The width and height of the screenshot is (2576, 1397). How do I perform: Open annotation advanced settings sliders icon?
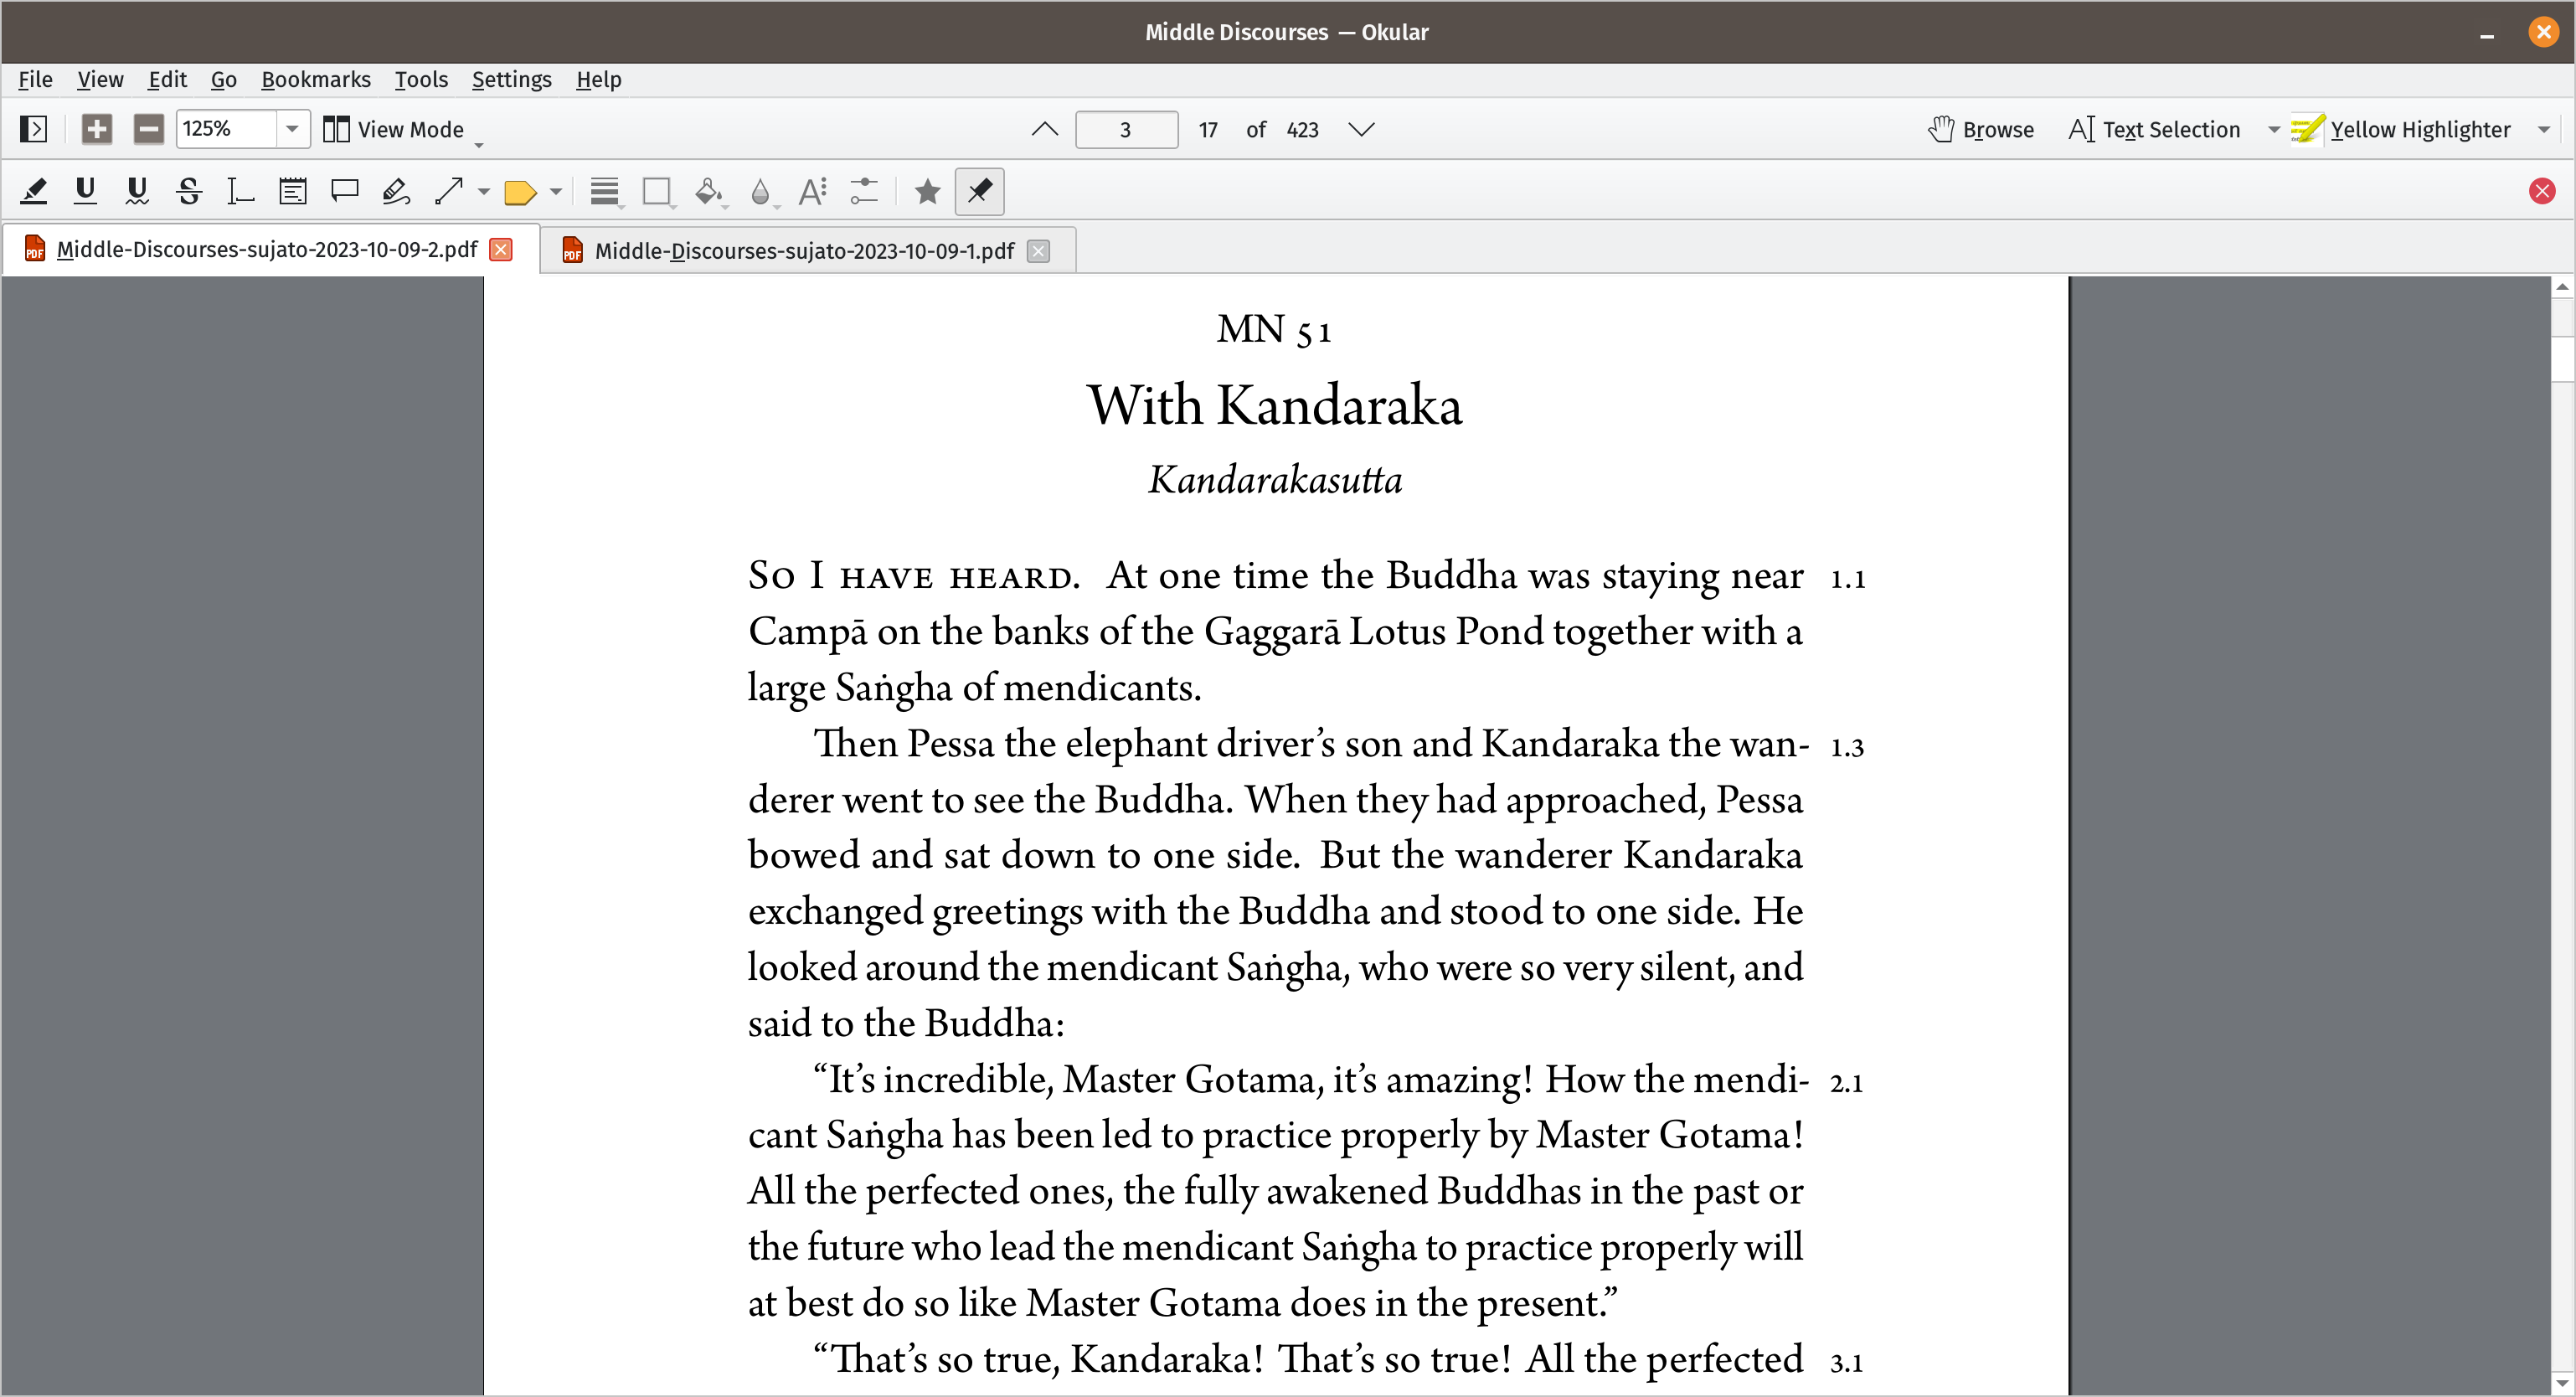point(864,191)
